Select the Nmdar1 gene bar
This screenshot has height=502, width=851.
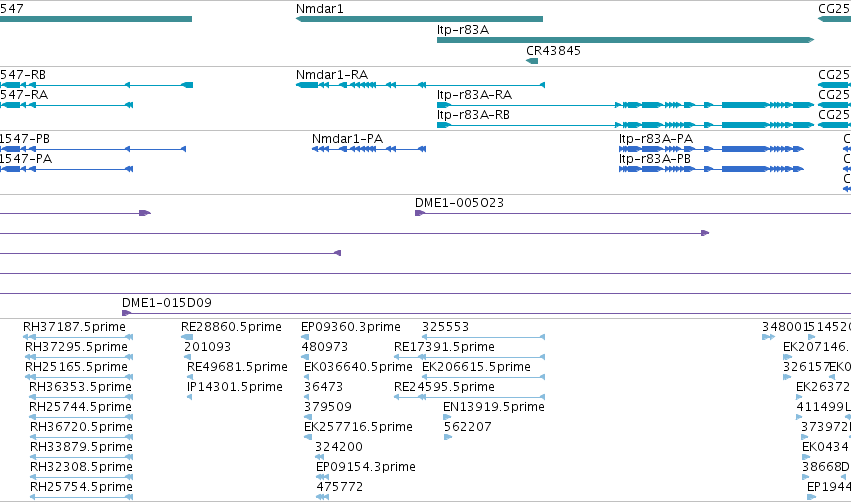[x=419, y=19]
